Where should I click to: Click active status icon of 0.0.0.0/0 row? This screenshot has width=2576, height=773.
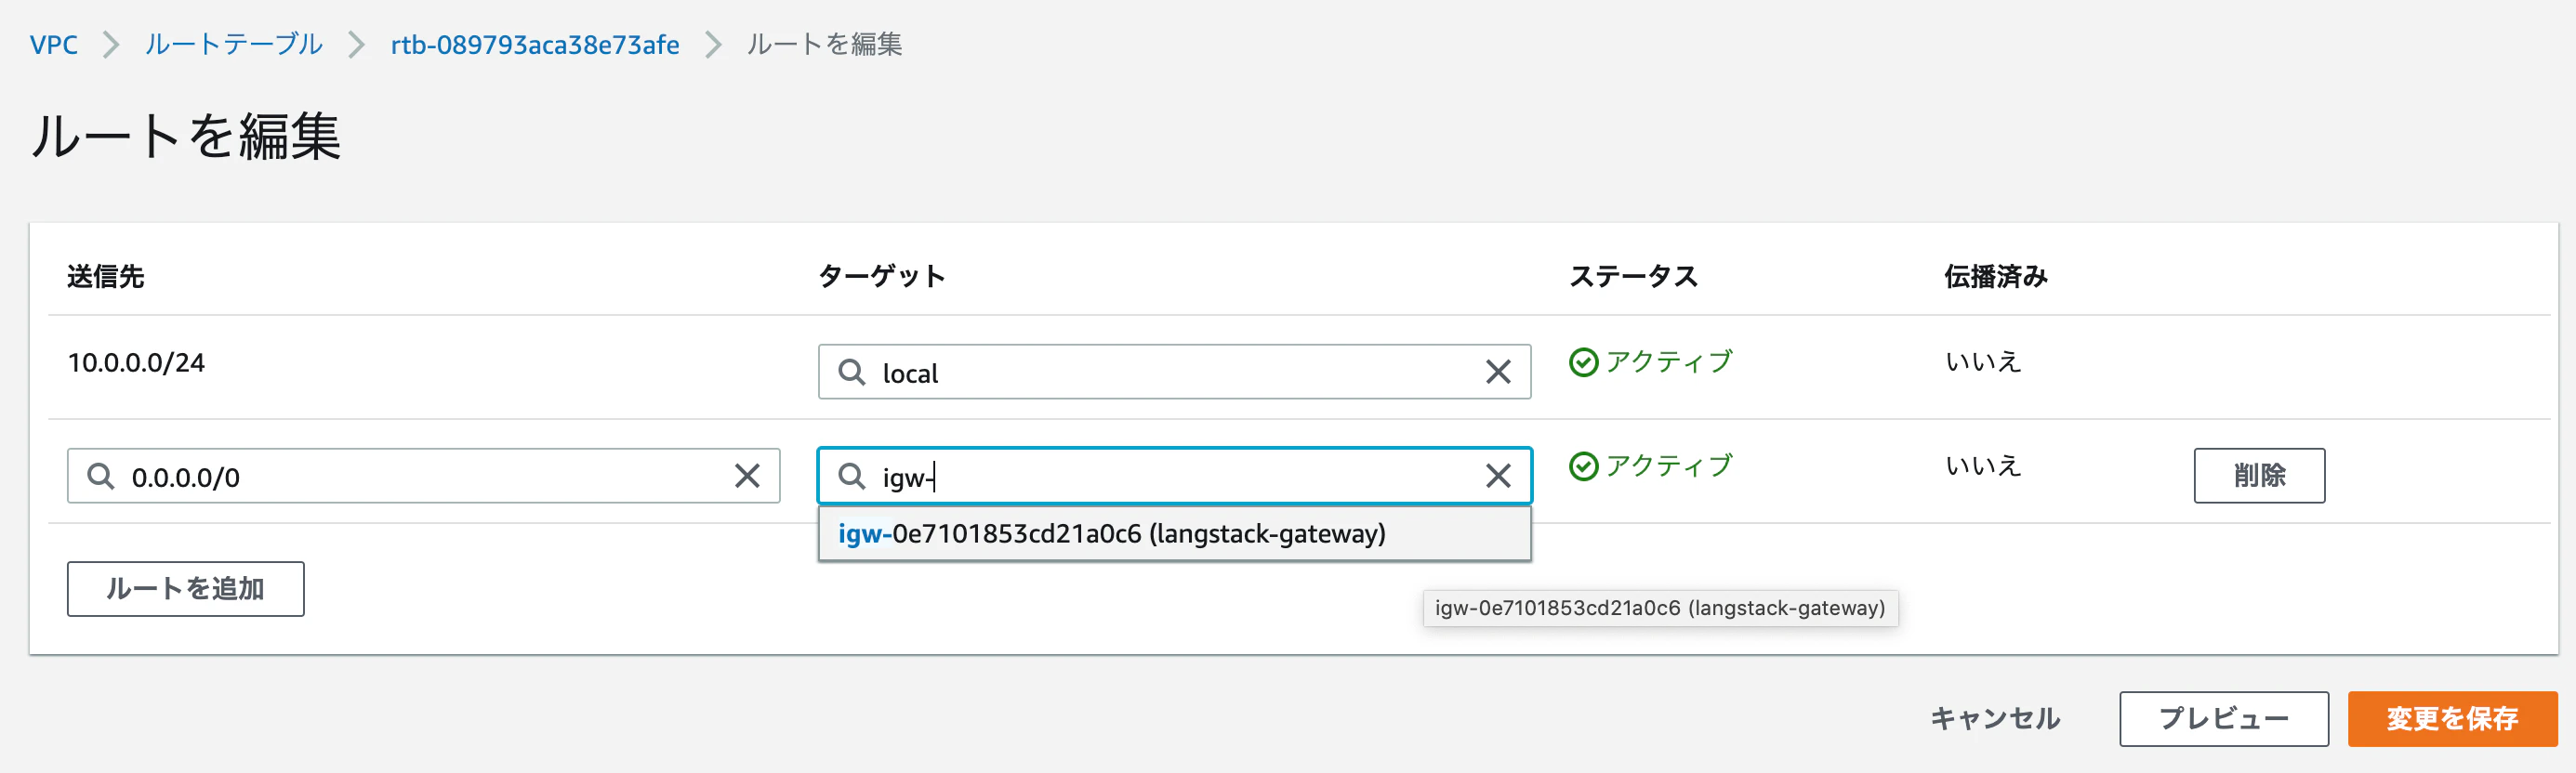coord(1583,466)
